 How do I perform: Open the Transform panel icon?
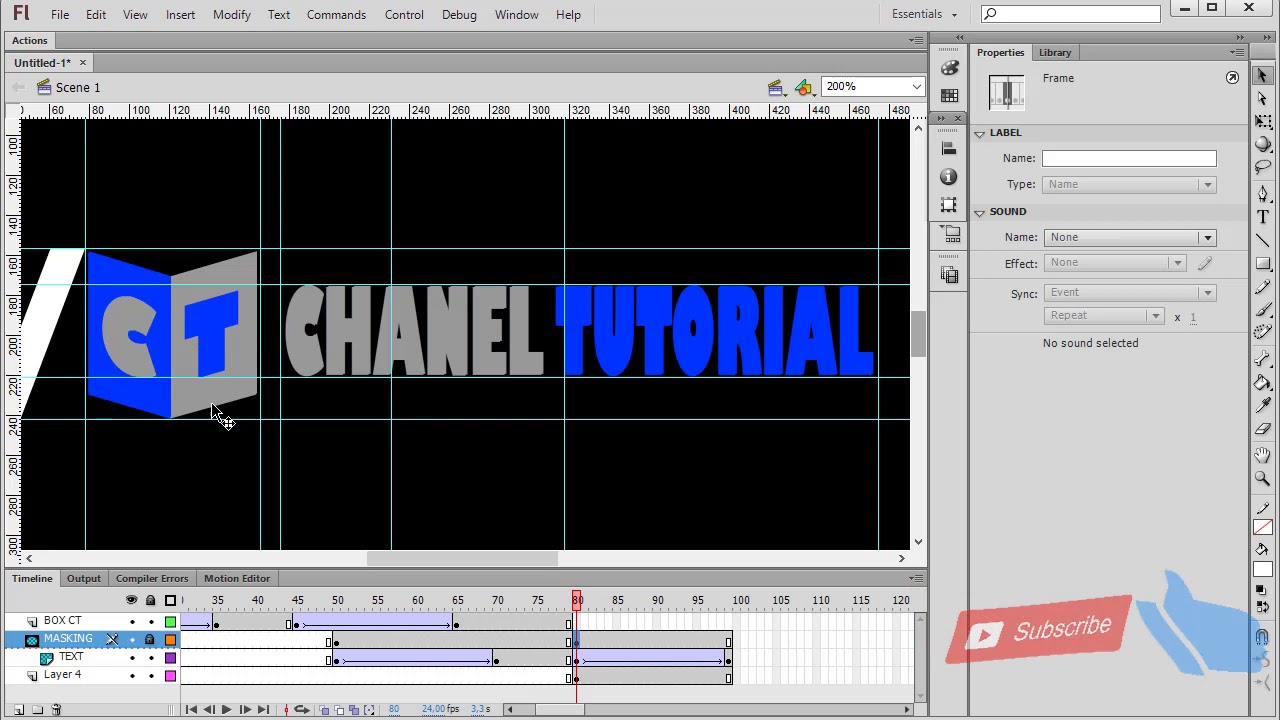pyautogui.click(x=949, y=205)
